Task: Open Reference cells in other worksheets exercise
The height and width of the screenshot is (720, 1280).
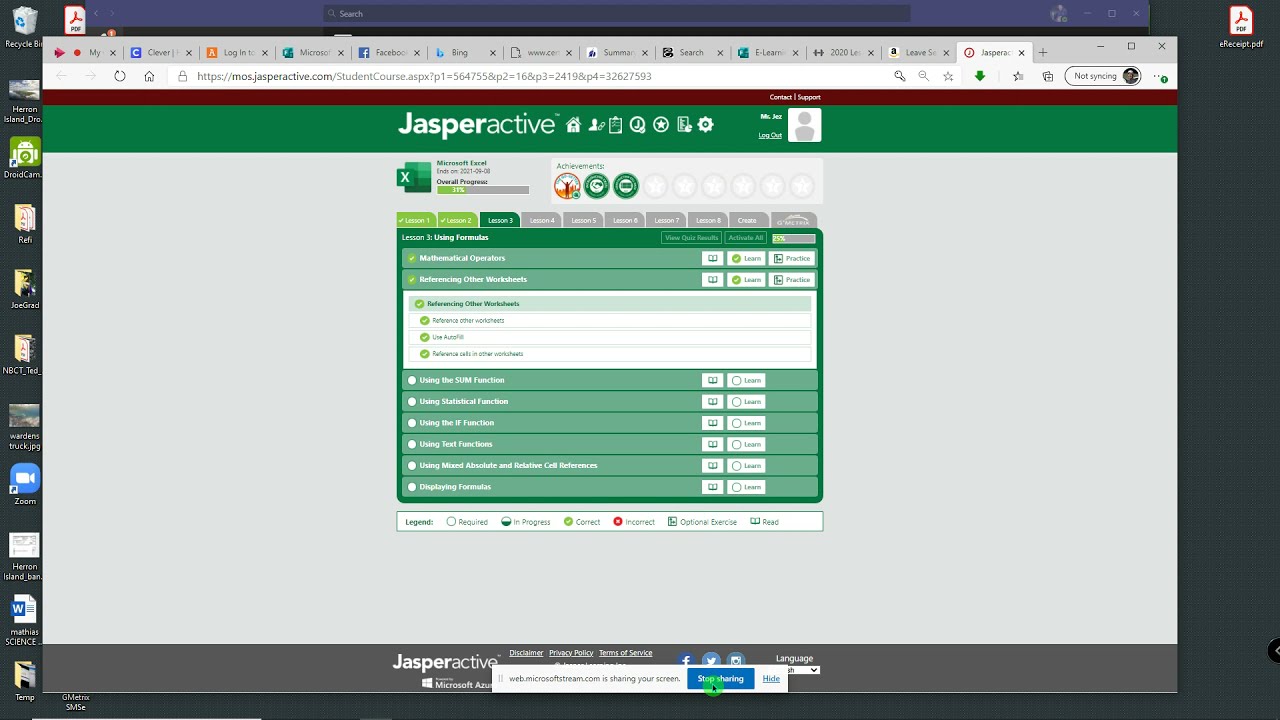Action: click(610, 354)
